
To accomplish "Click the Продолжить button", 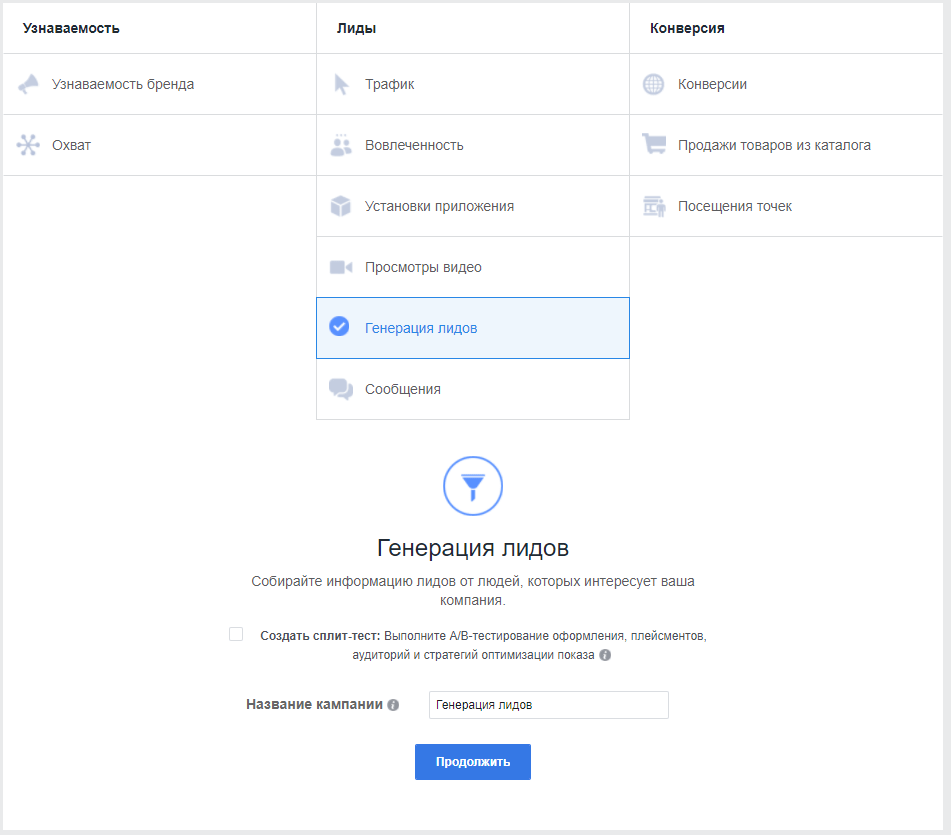I will [472, 761].
